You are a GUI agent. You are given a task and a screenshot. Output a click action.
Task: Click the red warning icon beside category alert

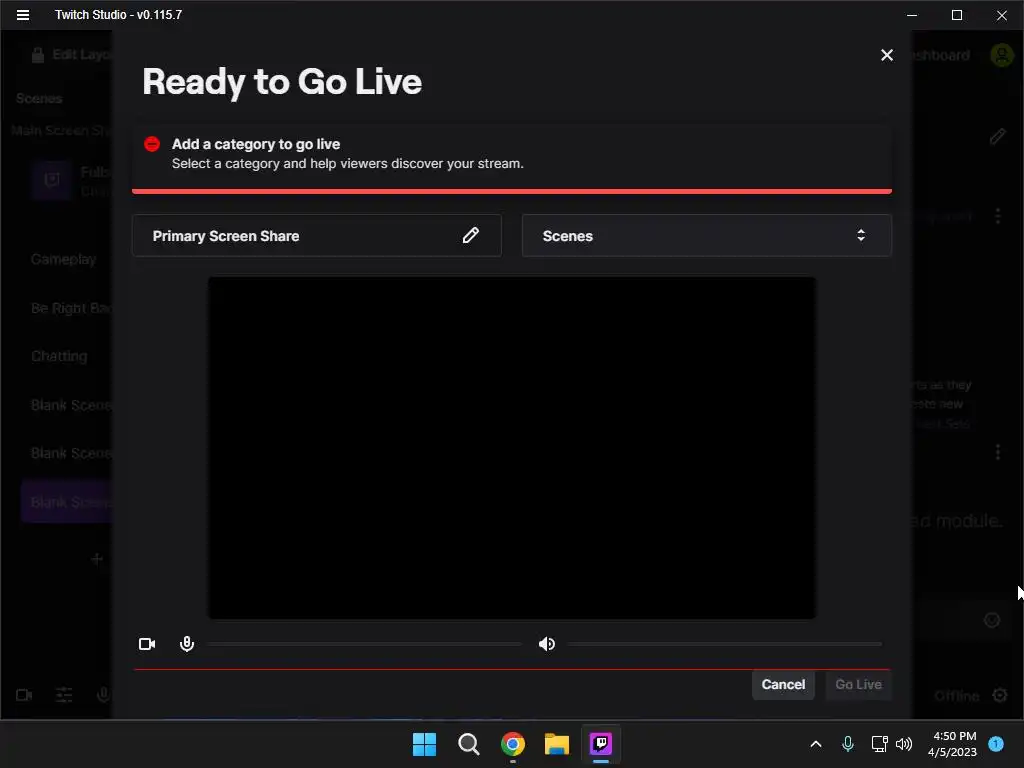click(x=152, y=144)
